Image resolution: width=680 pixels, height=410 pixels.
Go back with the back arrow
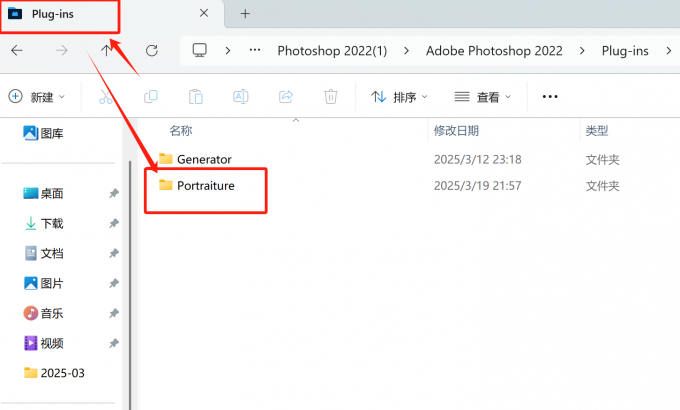pos(17,51)
